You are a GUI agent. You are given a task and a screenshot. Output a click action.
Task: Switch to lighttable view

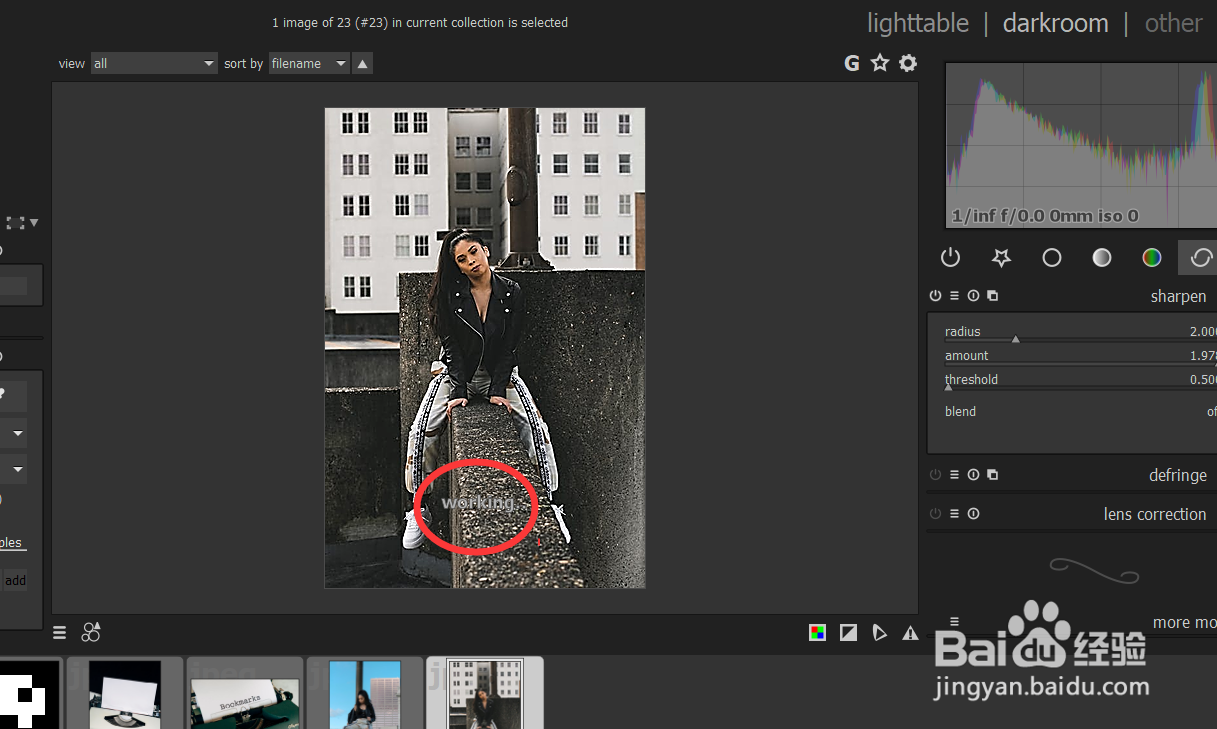pyautogui.click(x=918, y=23)
